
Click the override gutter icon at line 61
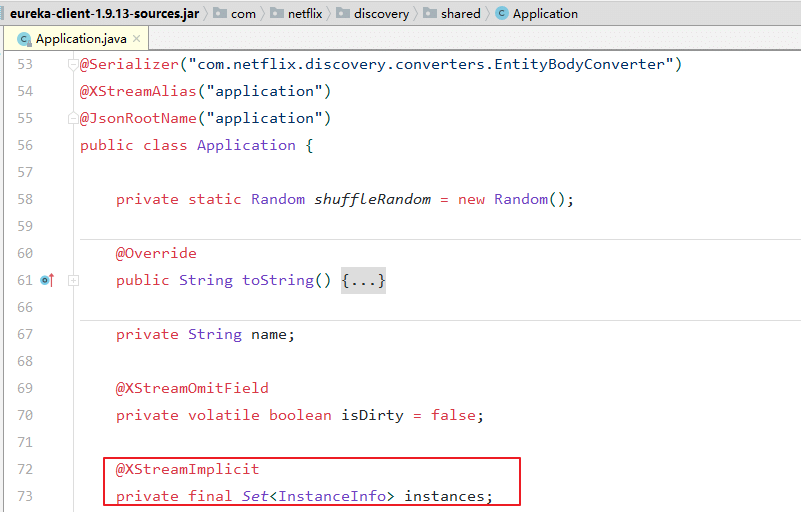pos(46,281)
